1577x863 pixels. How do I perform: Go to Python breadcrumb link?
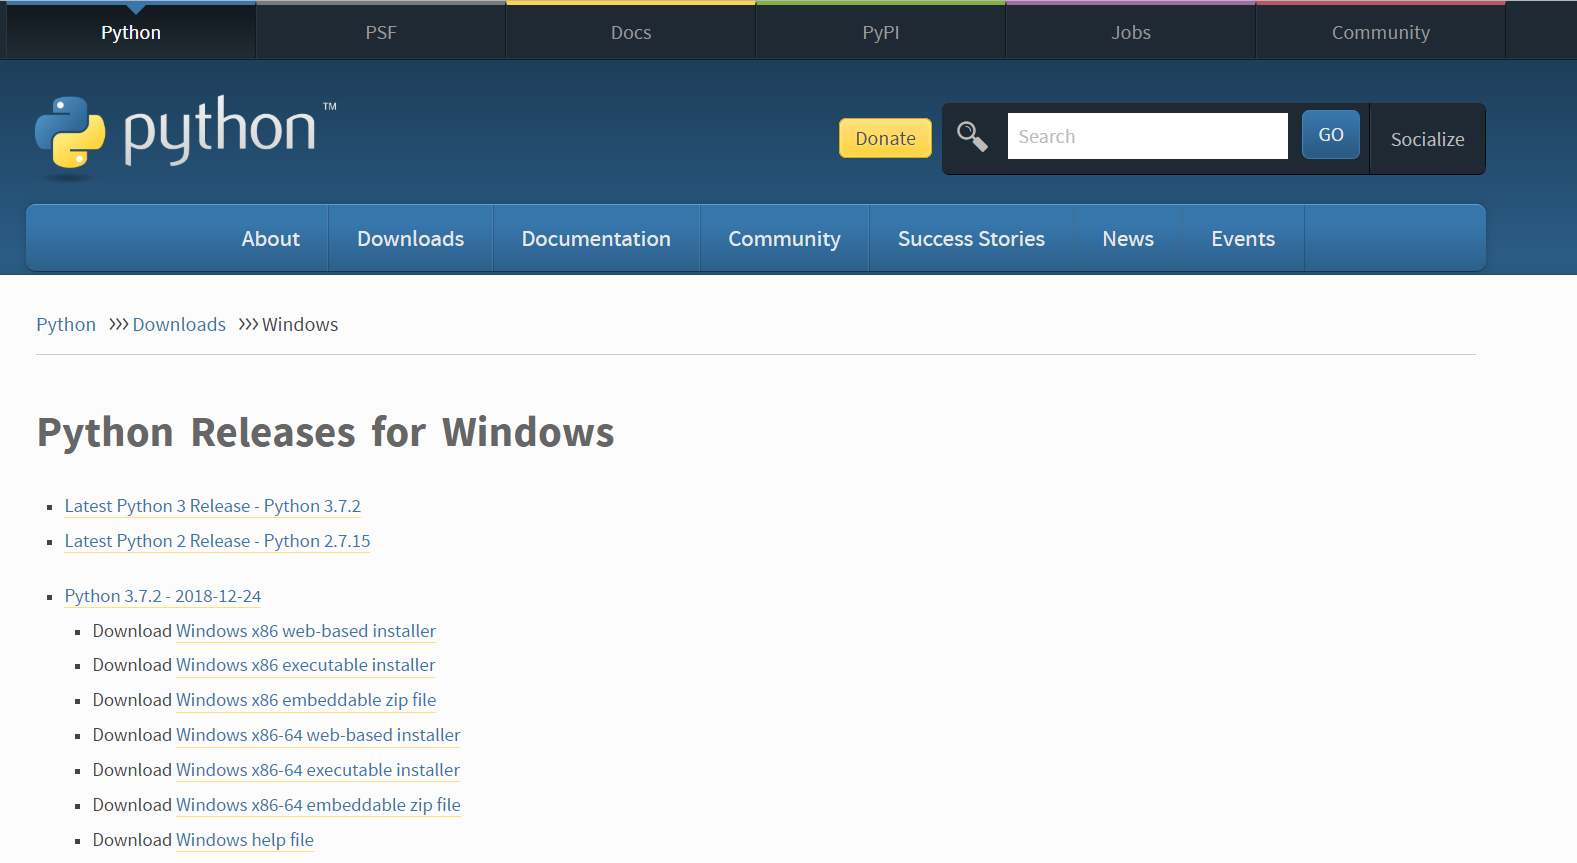[x=66, y=324]
